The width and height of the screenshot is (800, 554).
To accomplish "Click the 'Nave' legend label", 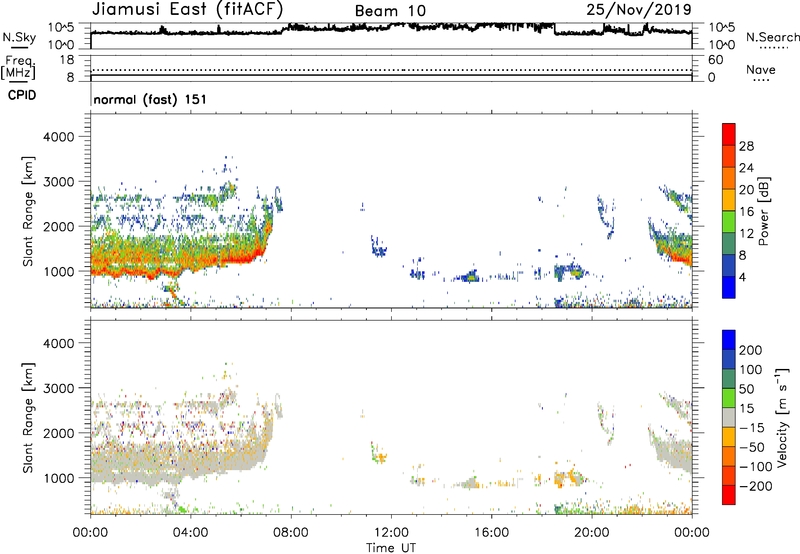I will pyautogui.click(x=761, y=70).
